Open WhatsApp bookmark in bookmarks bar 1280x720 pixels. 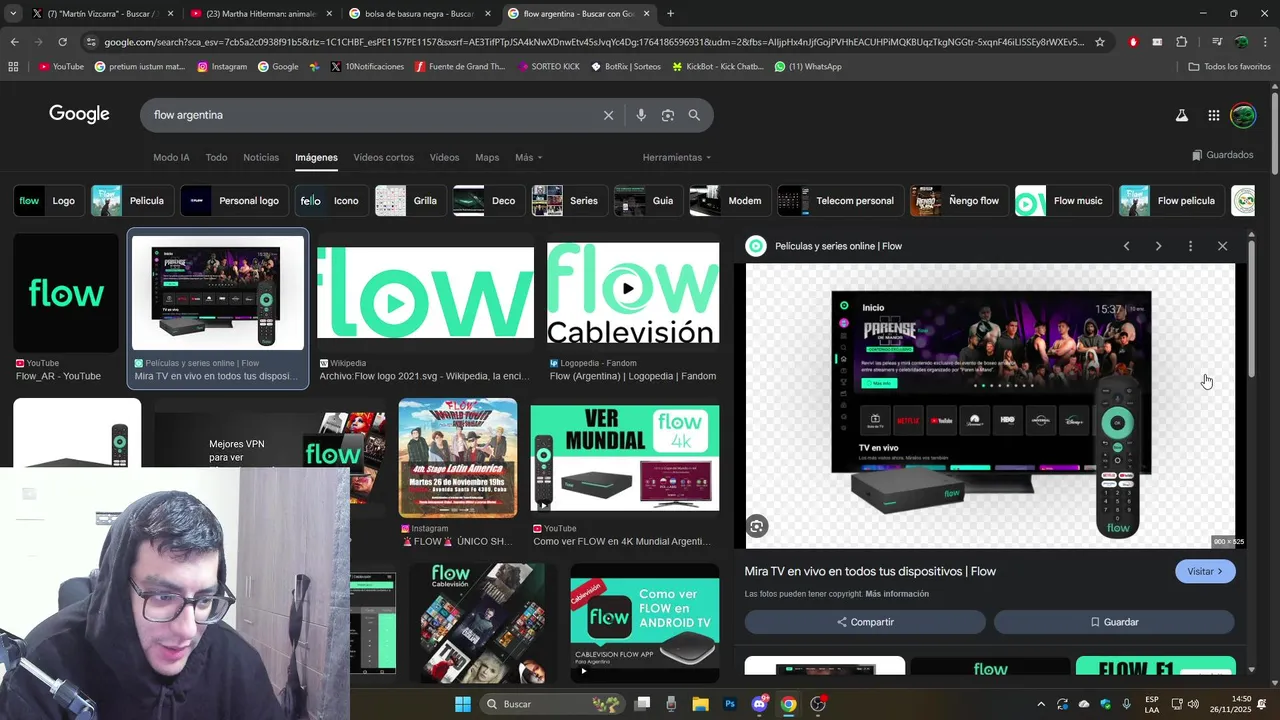(808, 67)
